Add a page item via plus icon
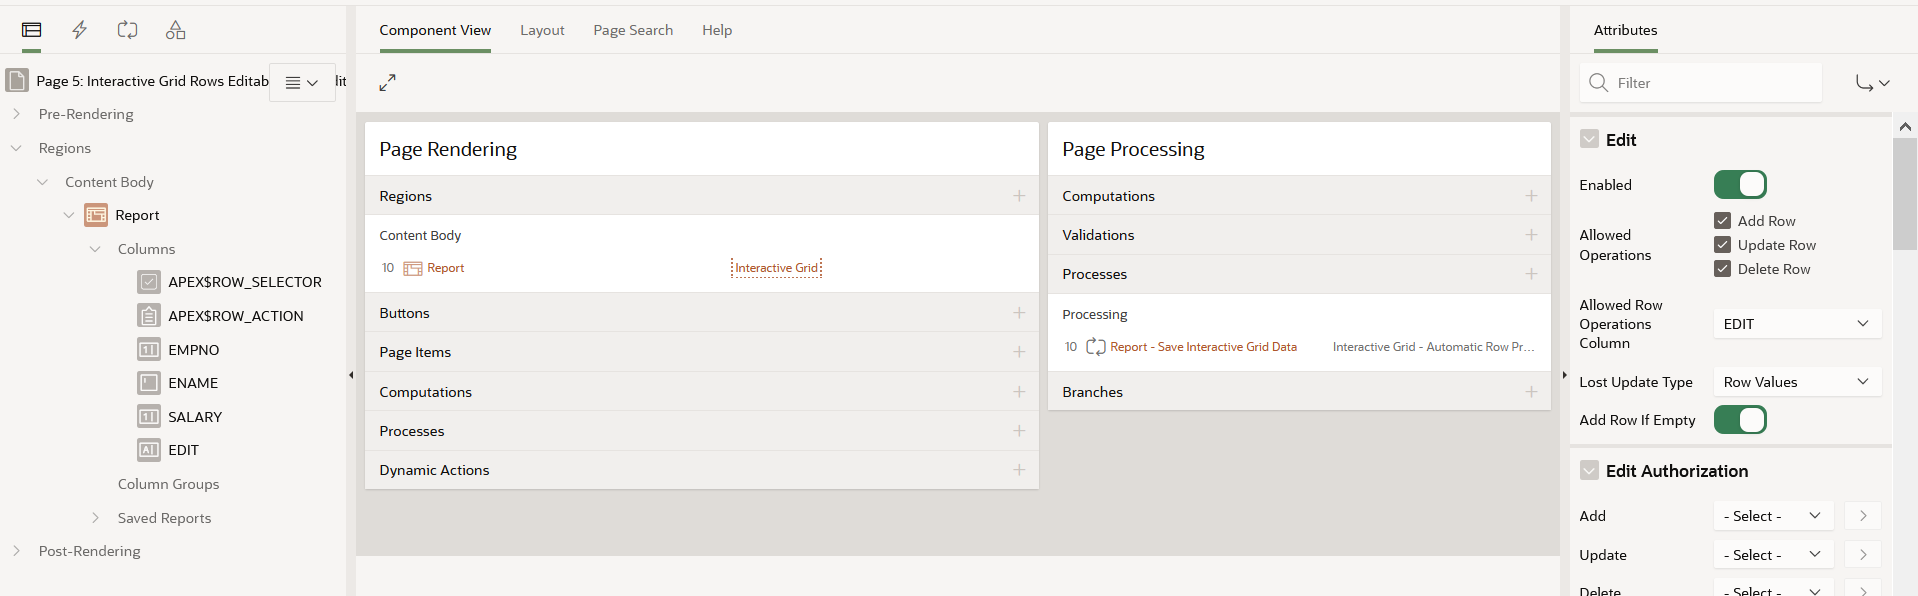 coord(1019,352)
